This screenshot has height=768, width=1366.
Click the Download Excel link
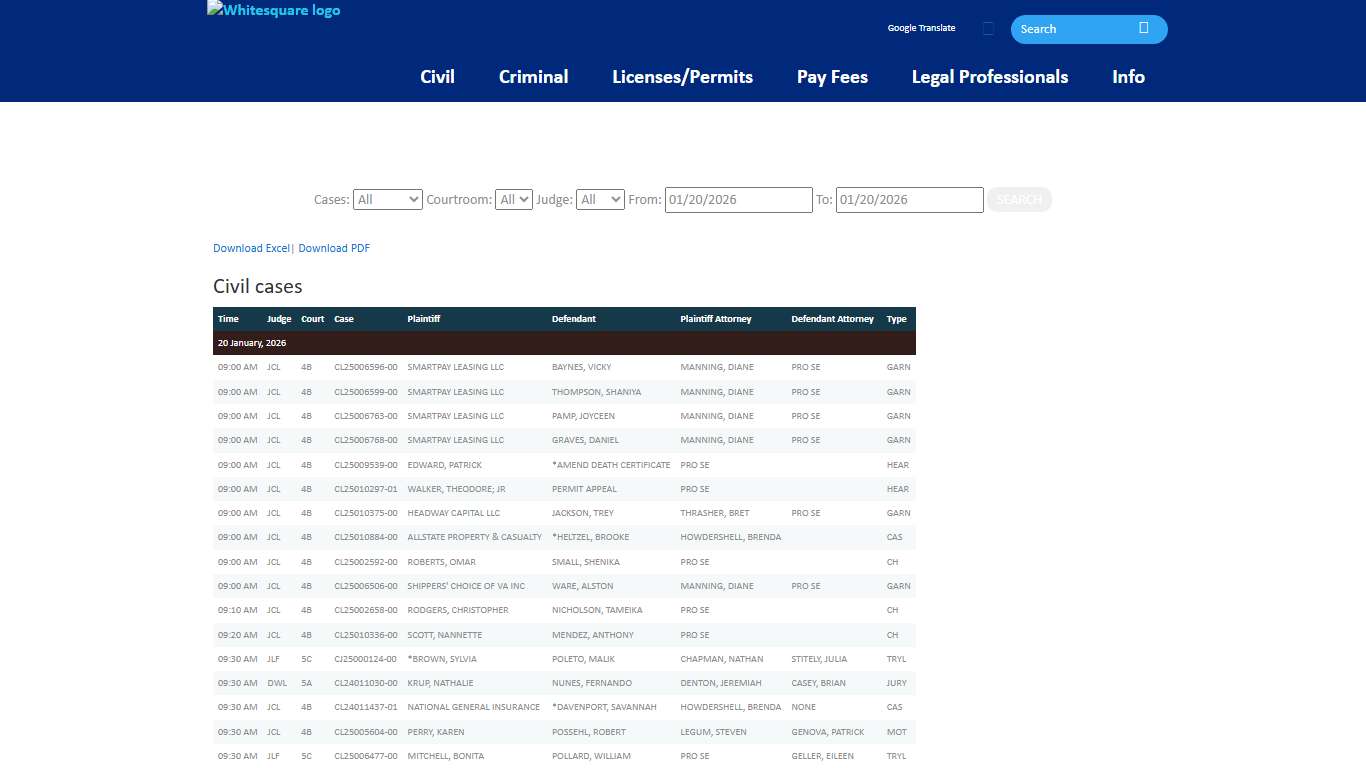point(251,248)
